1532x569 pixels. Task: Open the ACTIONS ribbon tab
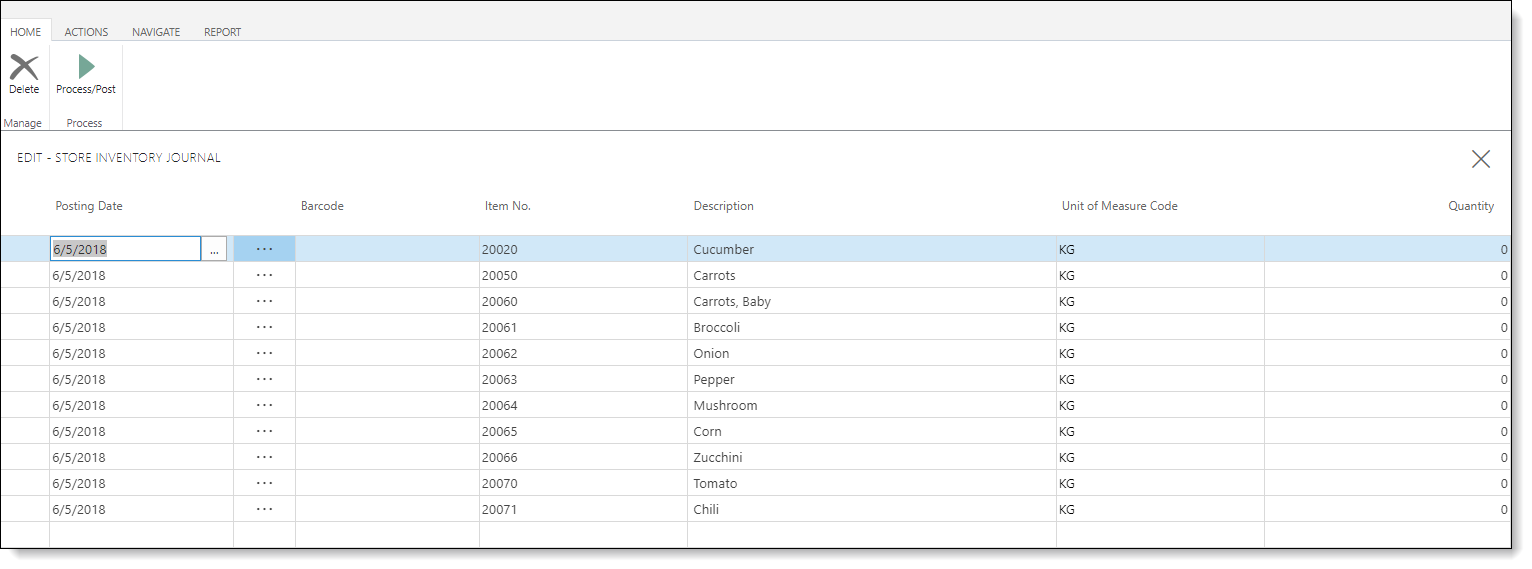(86, 32)
